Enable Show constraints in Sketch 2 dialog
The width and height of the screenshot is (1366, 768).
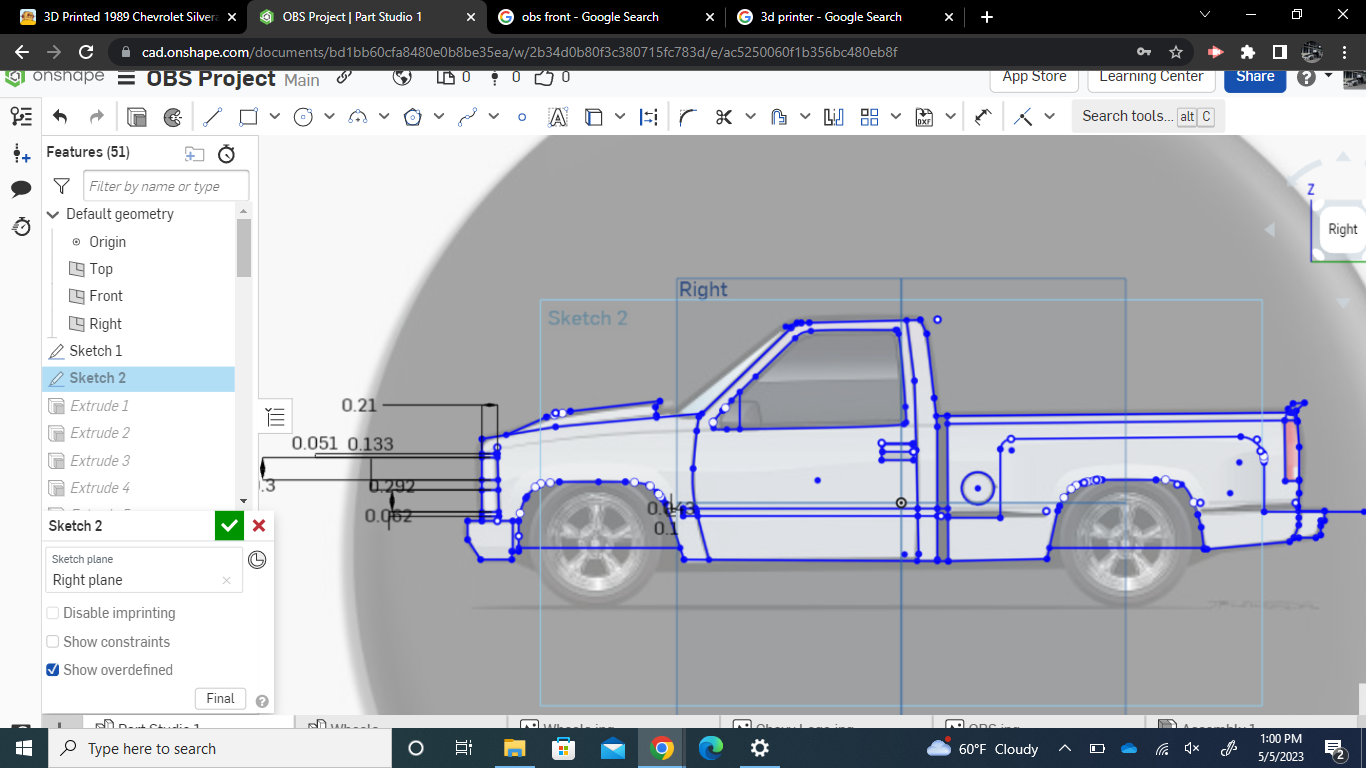[x=52, y=641]
